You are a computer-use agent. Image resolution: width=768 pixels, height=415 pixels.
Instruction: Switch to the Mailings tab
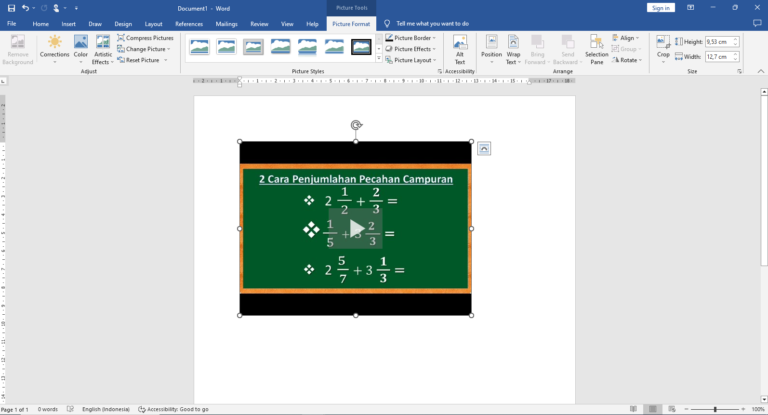click(x=227, y=23)
